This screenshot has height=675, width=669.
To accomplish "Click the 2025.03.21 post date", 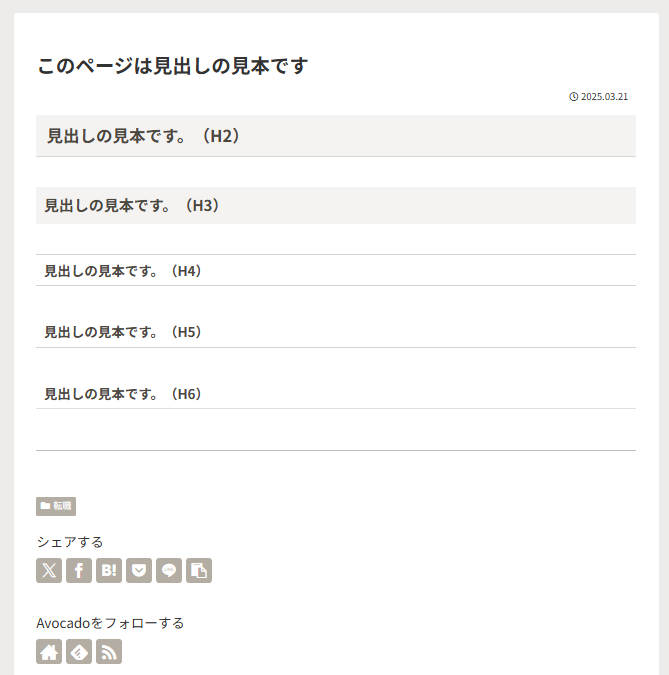I will click(604, 97).
